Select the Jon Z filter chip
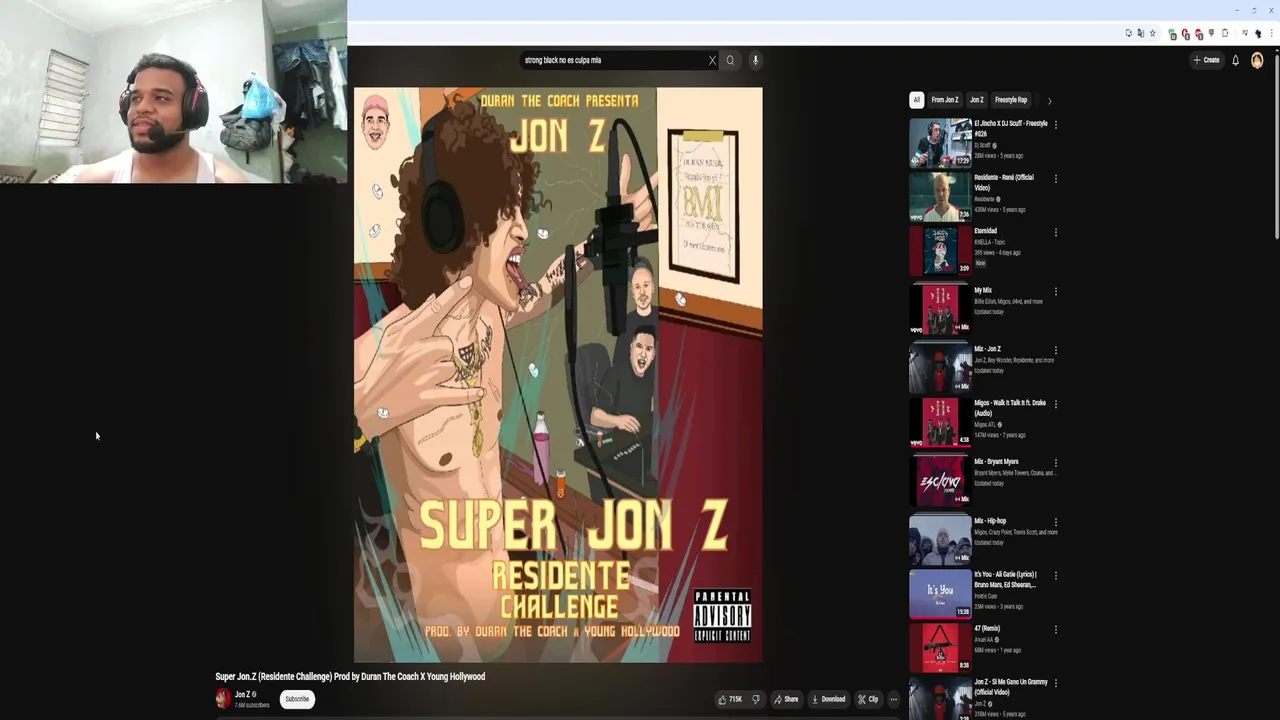The height and width of the screenshot is (720, 1280). pyautogui.click(x=977, y=100)
